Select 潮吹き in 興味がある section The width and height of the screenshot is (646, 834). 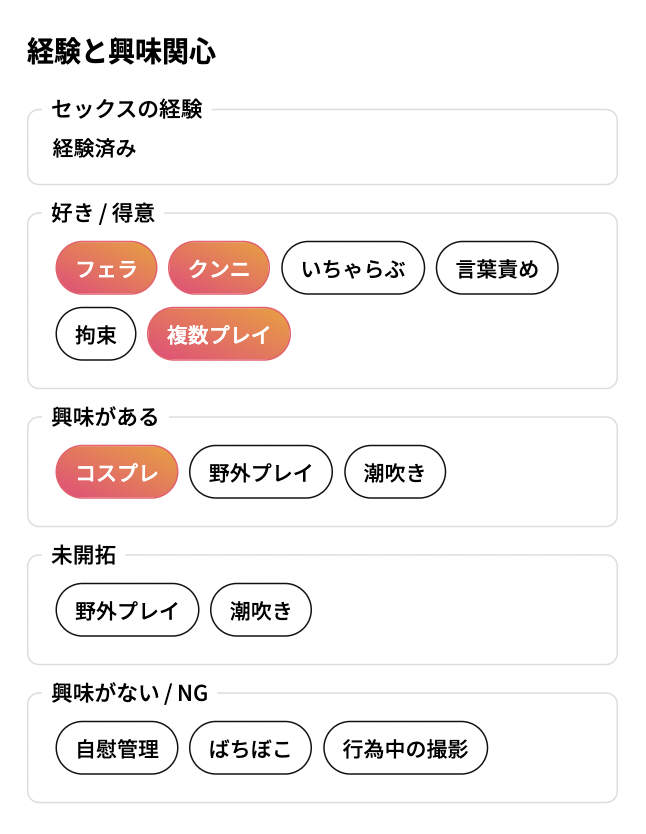coord(395,472)
